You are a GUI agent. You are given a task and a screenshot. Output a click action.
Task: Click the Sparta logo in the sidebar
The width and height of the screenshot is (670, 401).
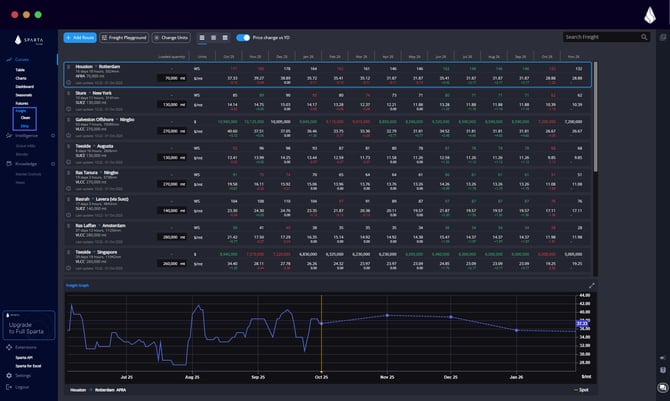[27, 40]
